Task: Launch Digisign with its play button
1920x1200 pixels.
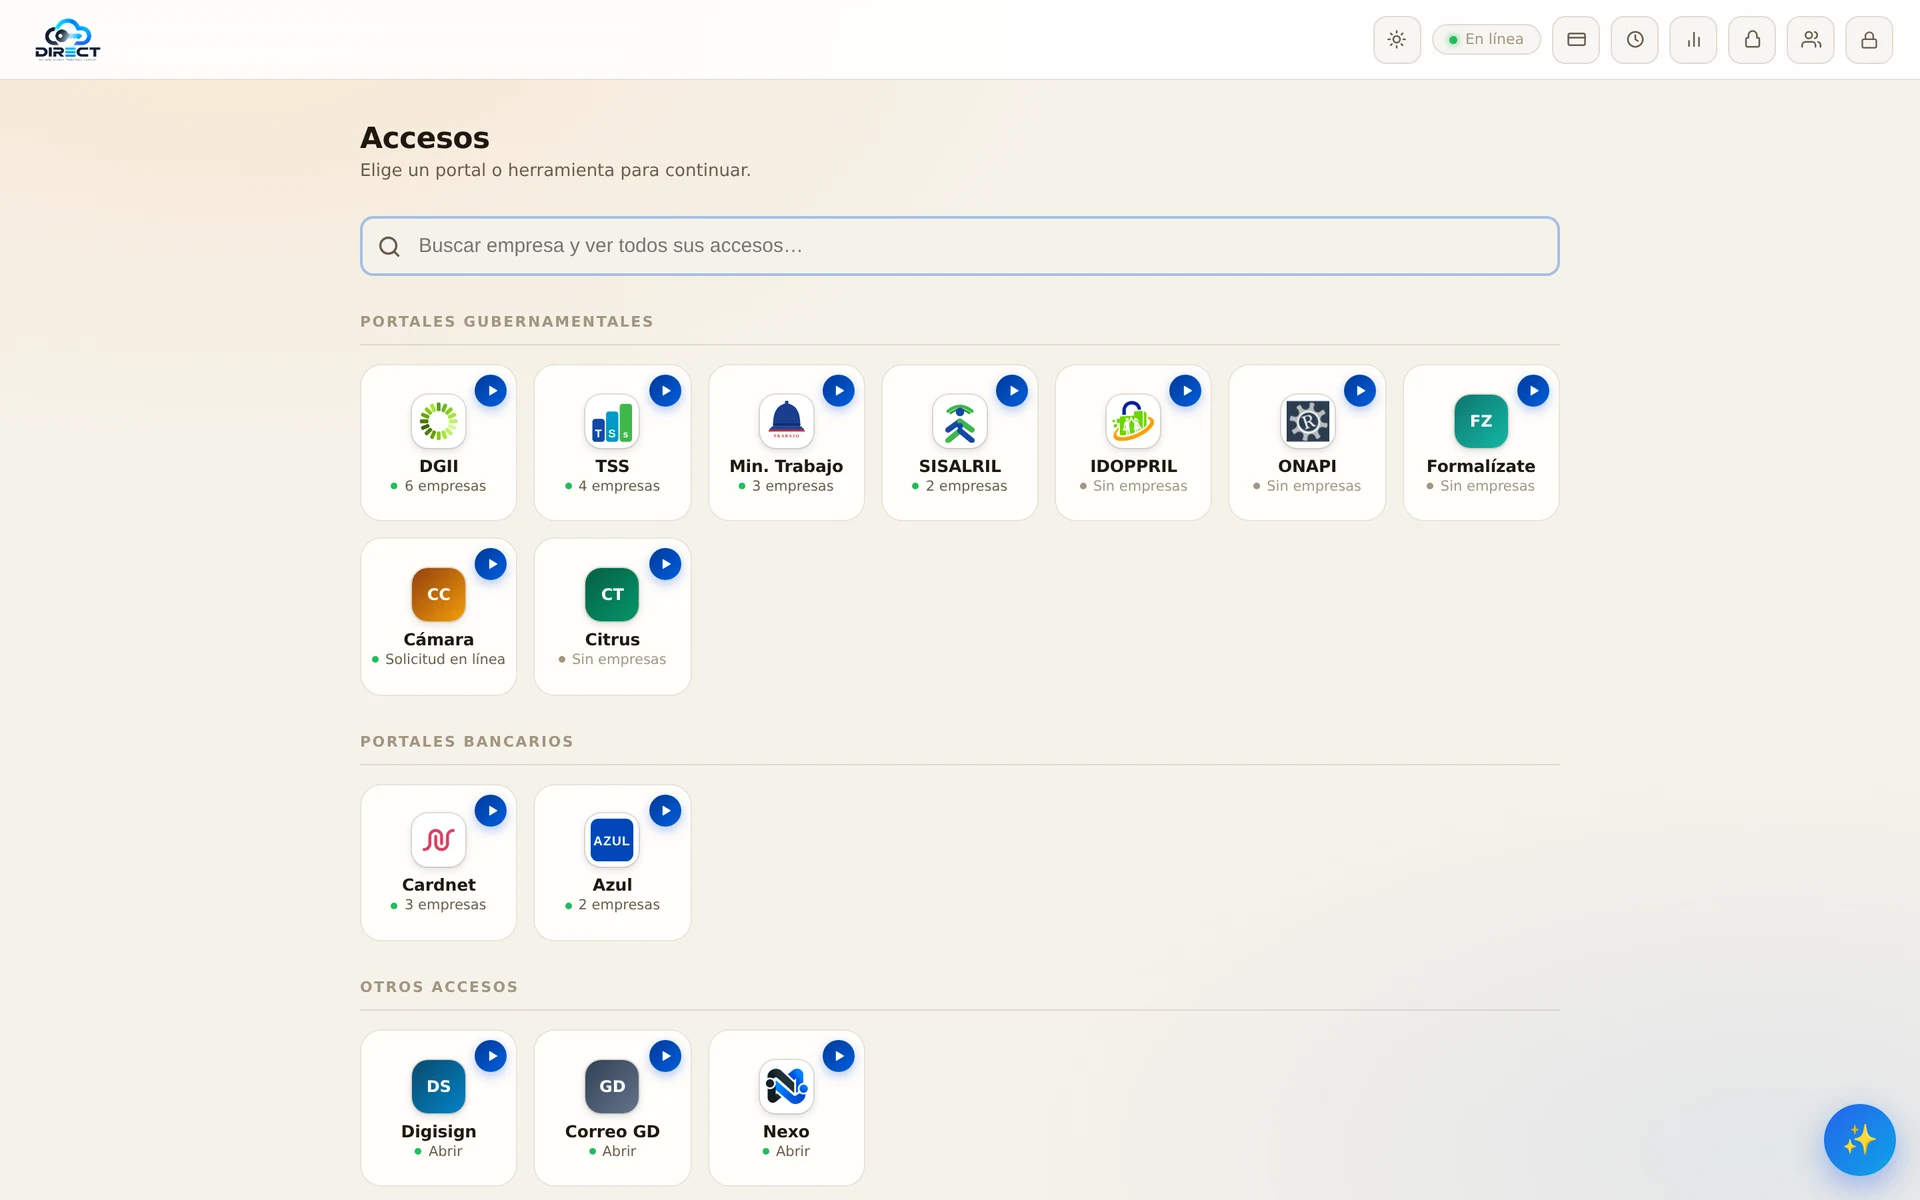Action: pos(491,1056)
